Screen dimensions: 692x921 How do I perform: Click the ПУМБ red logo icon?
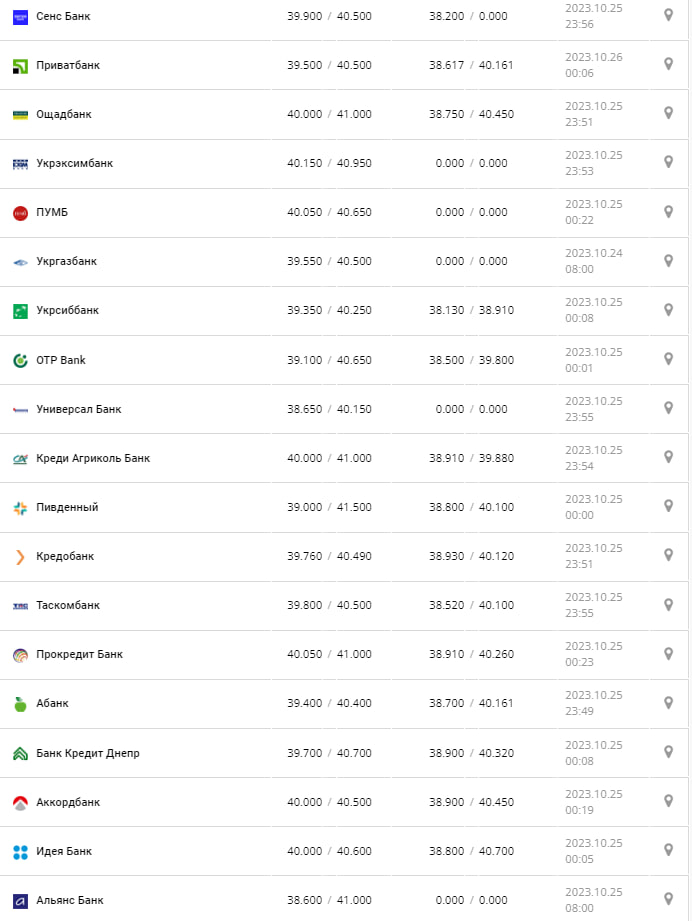pos(20,213)
